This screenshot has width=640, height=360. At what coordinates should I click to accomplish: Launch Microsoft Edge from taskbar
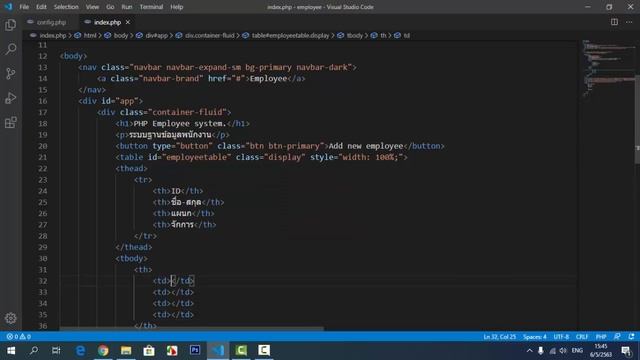[80, 351]
